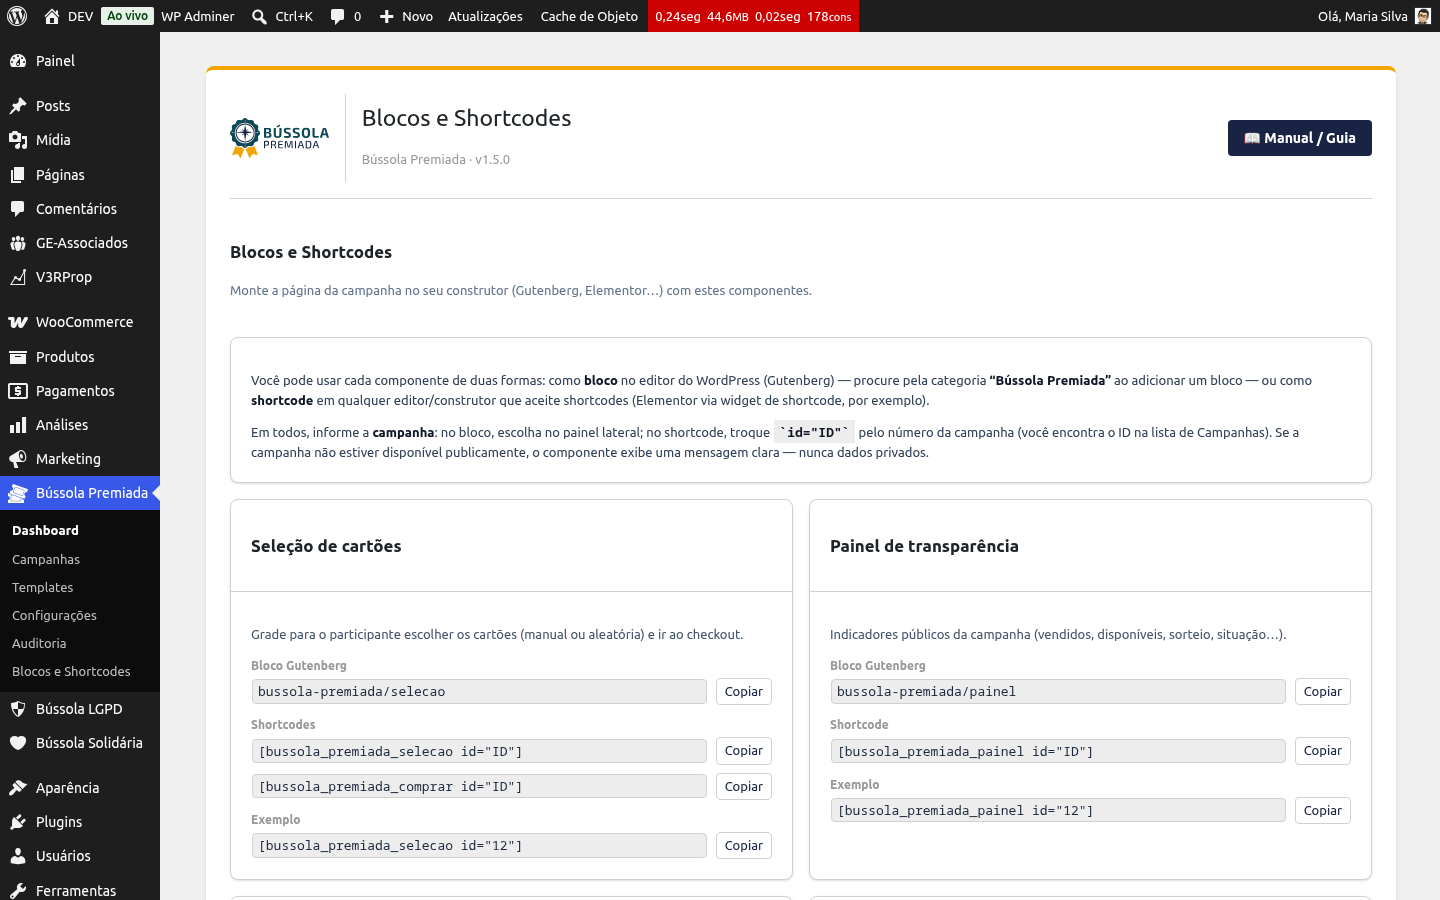Click the plus icon next to Novo
This screenshot has width=1440, height=900.
[x=387, y=16]
